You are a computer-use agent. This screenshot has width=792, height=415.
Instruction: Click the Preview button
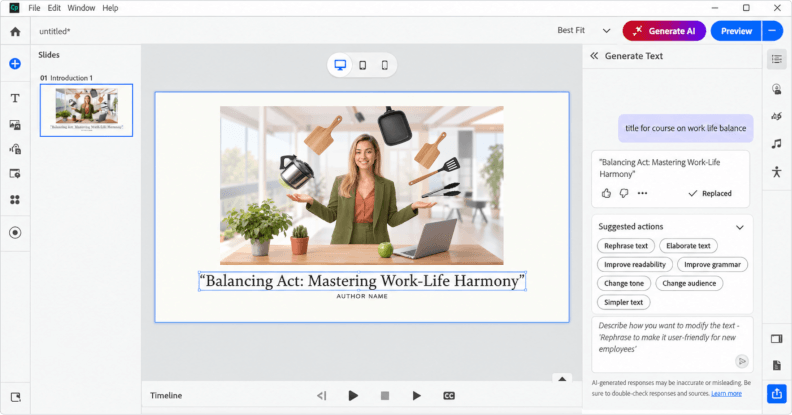pyautogui.click(x=736, y=31)
